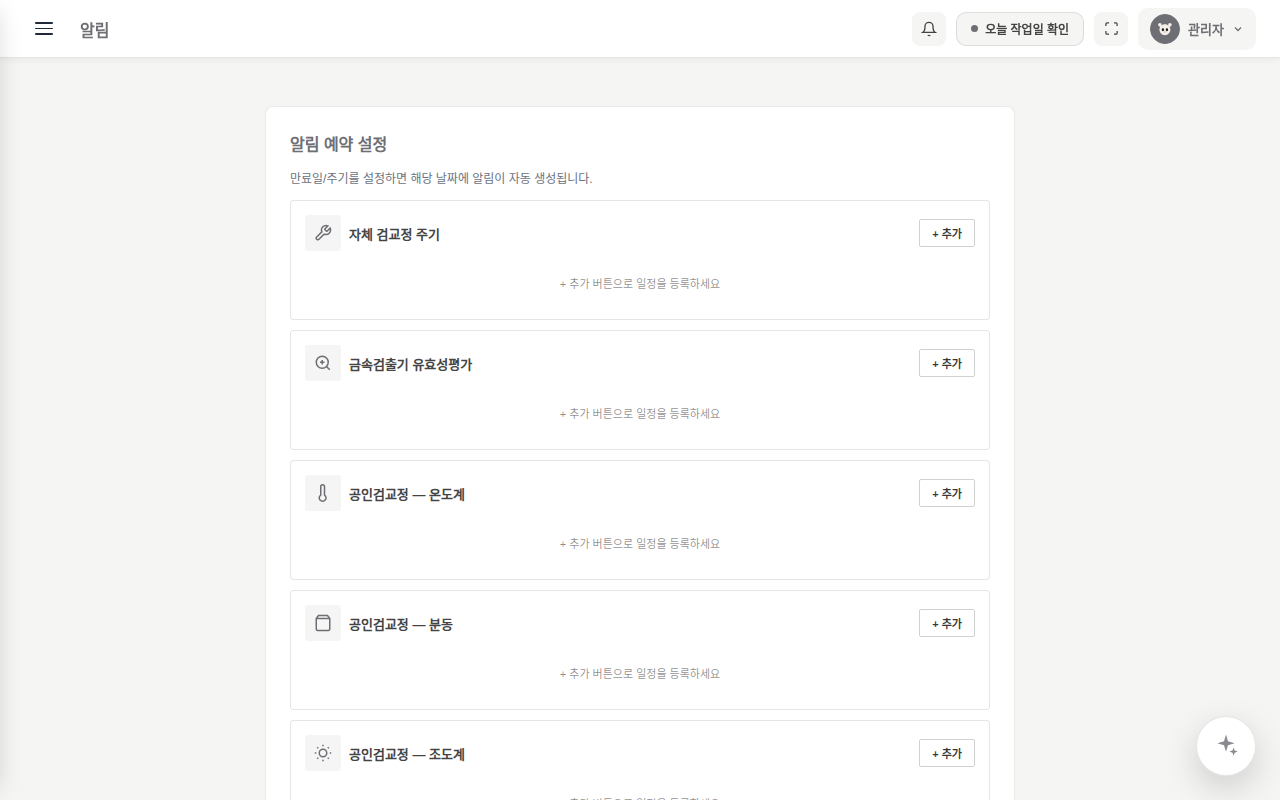
Task: Toggle fullscreen mode icon
Action: click(x=1111, y=29)
